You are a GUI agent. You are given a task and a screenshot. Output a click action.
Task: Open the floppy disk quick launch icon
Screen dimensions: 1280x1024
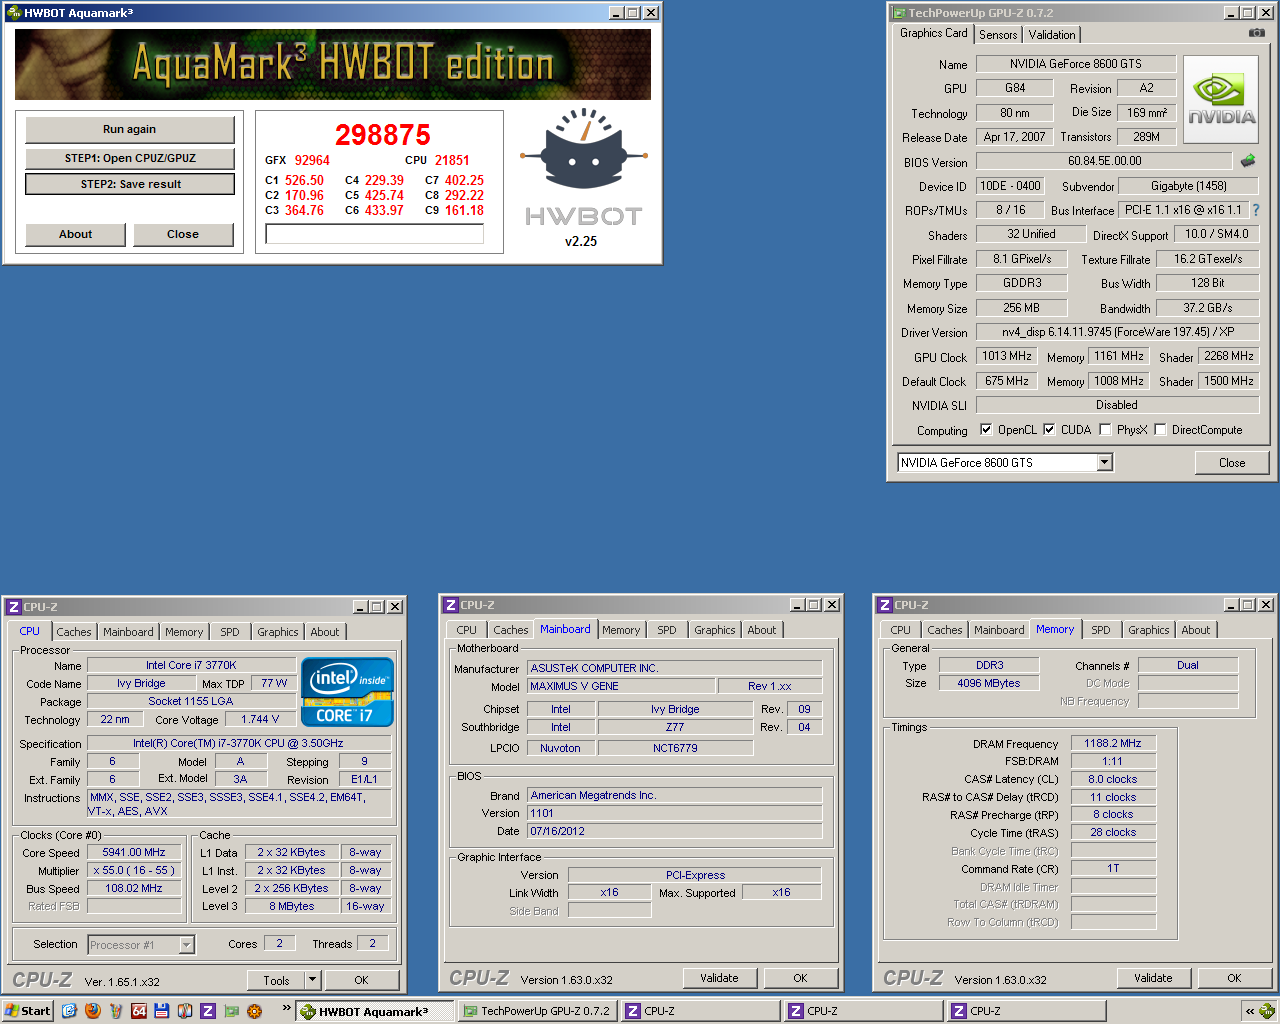(161, 1011)
